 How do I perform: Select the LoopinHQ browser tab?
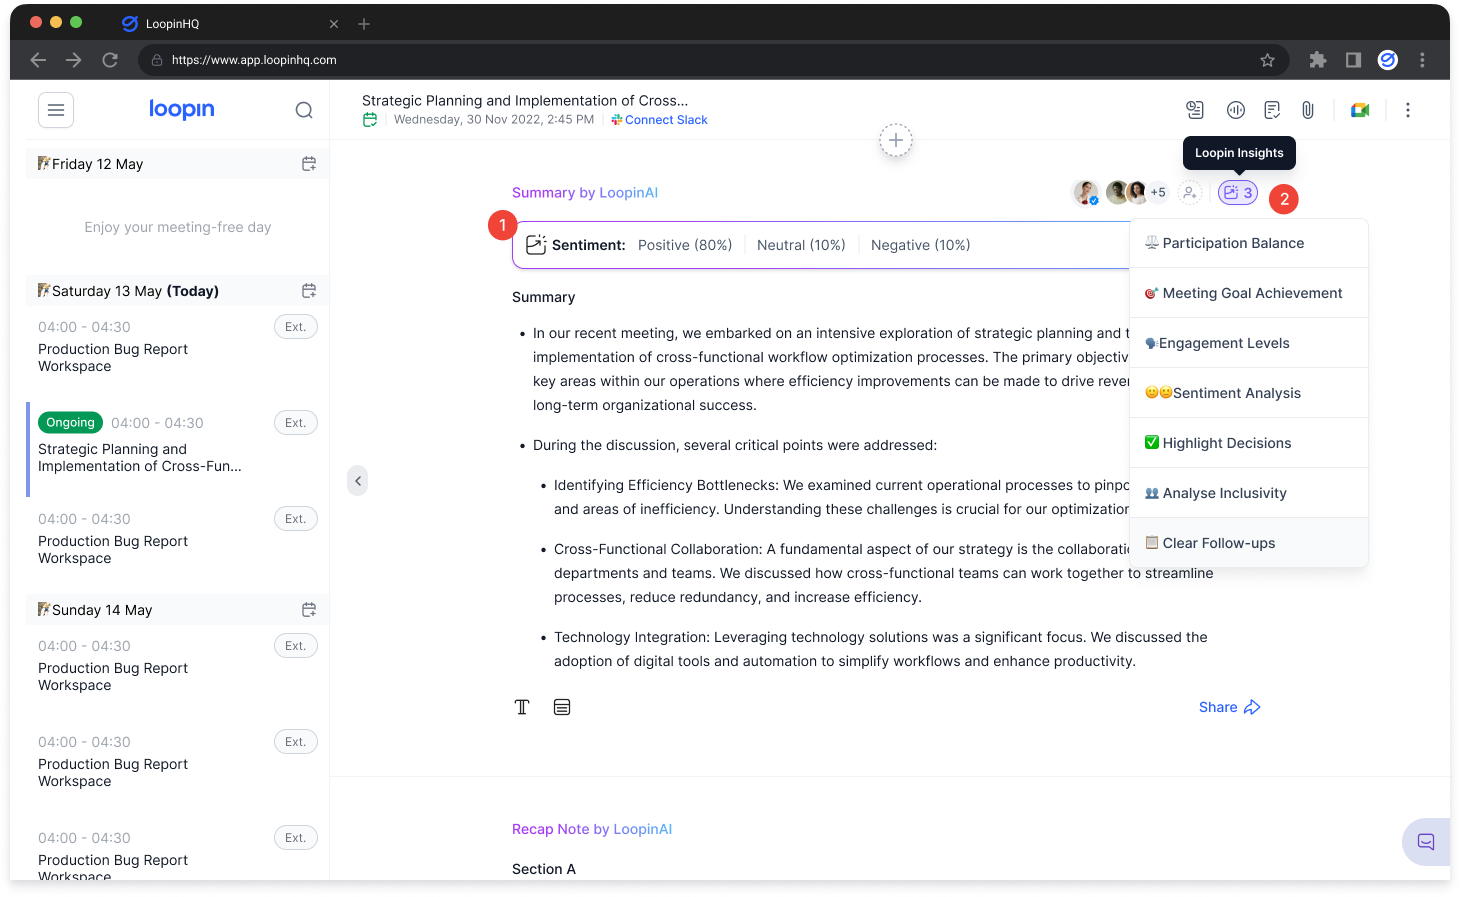click(230, 24)
